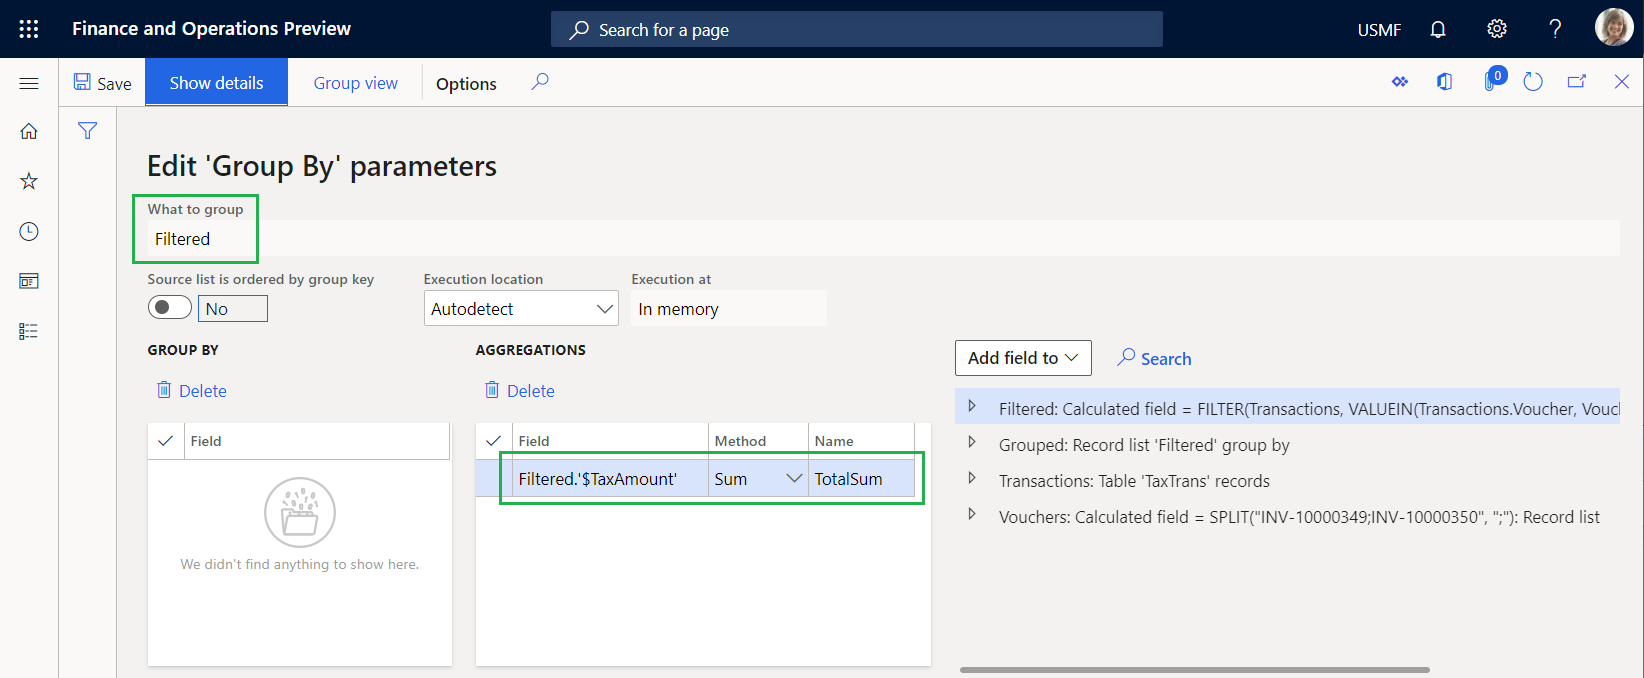Open help question mark
1644x678 pixels.
tap(1555, 29)
